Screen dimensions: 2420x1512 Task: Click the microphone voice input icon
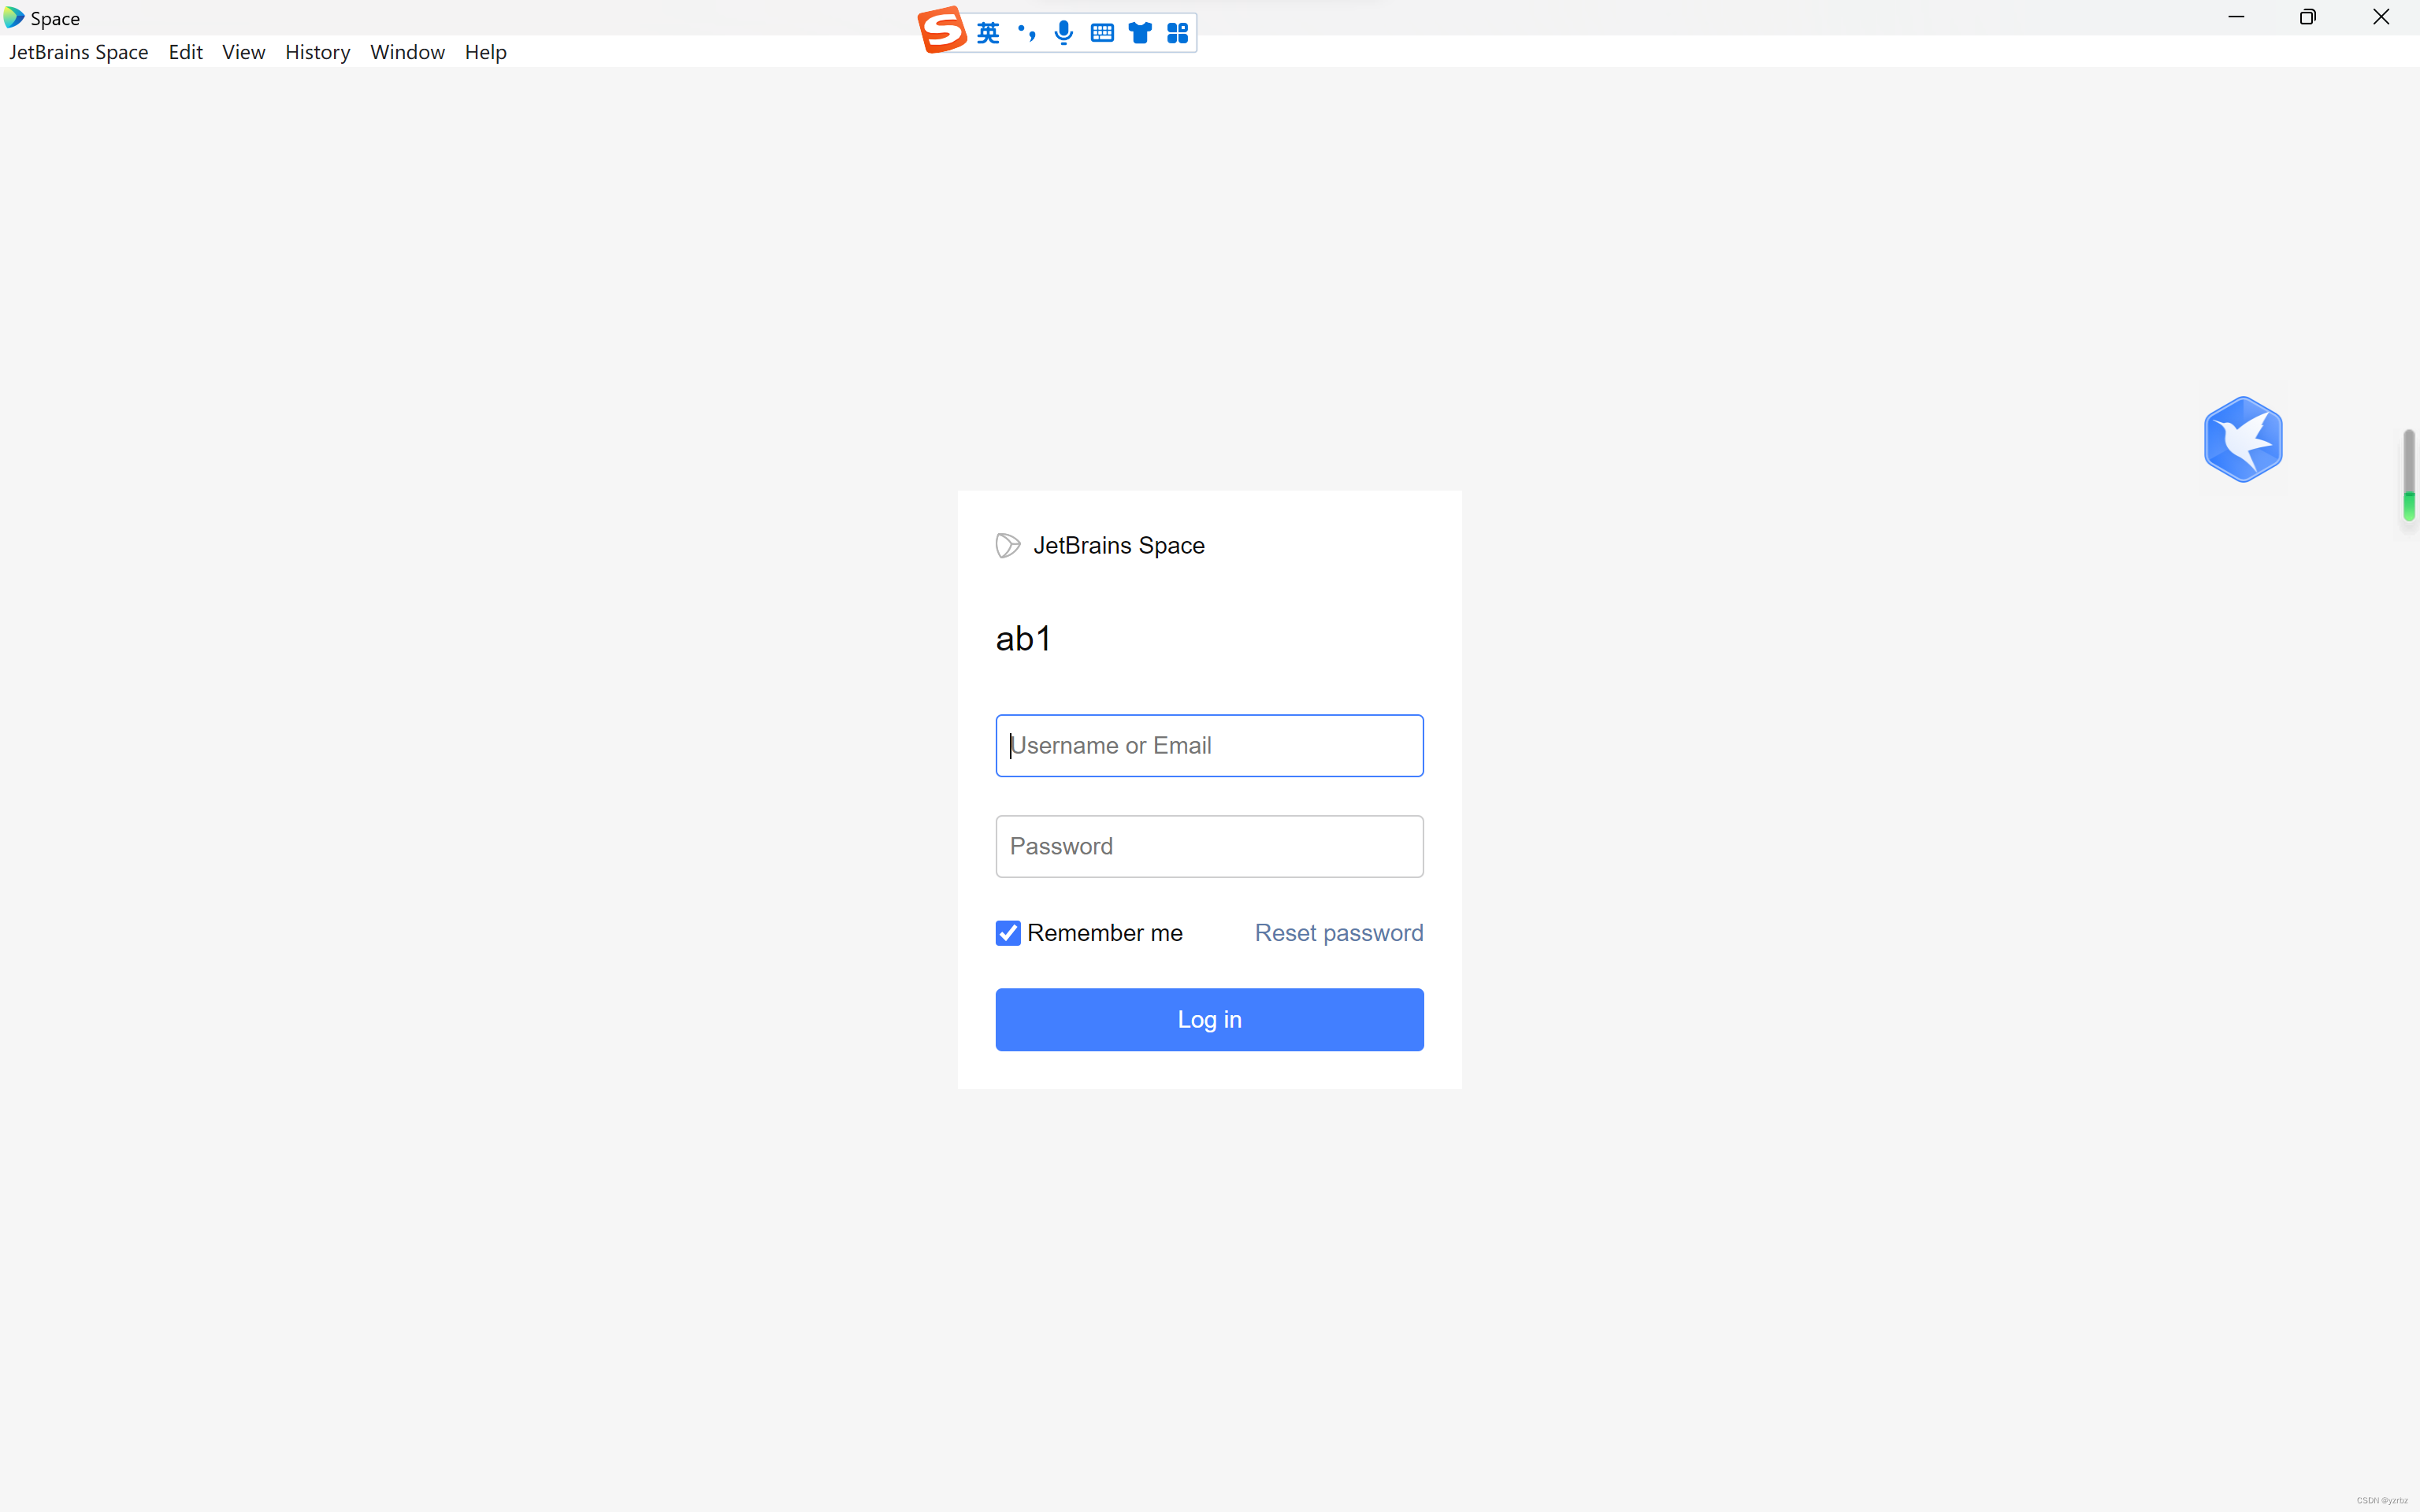[x=1064, y=33]
